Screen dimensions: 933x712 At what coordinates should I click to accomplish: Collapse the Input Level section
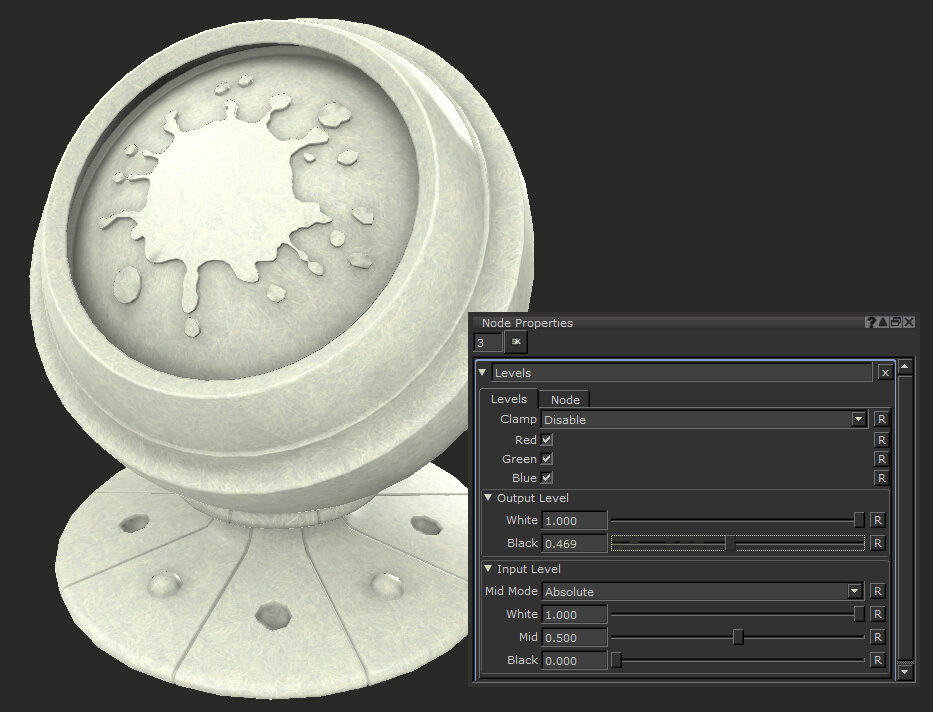coord(488,569)
